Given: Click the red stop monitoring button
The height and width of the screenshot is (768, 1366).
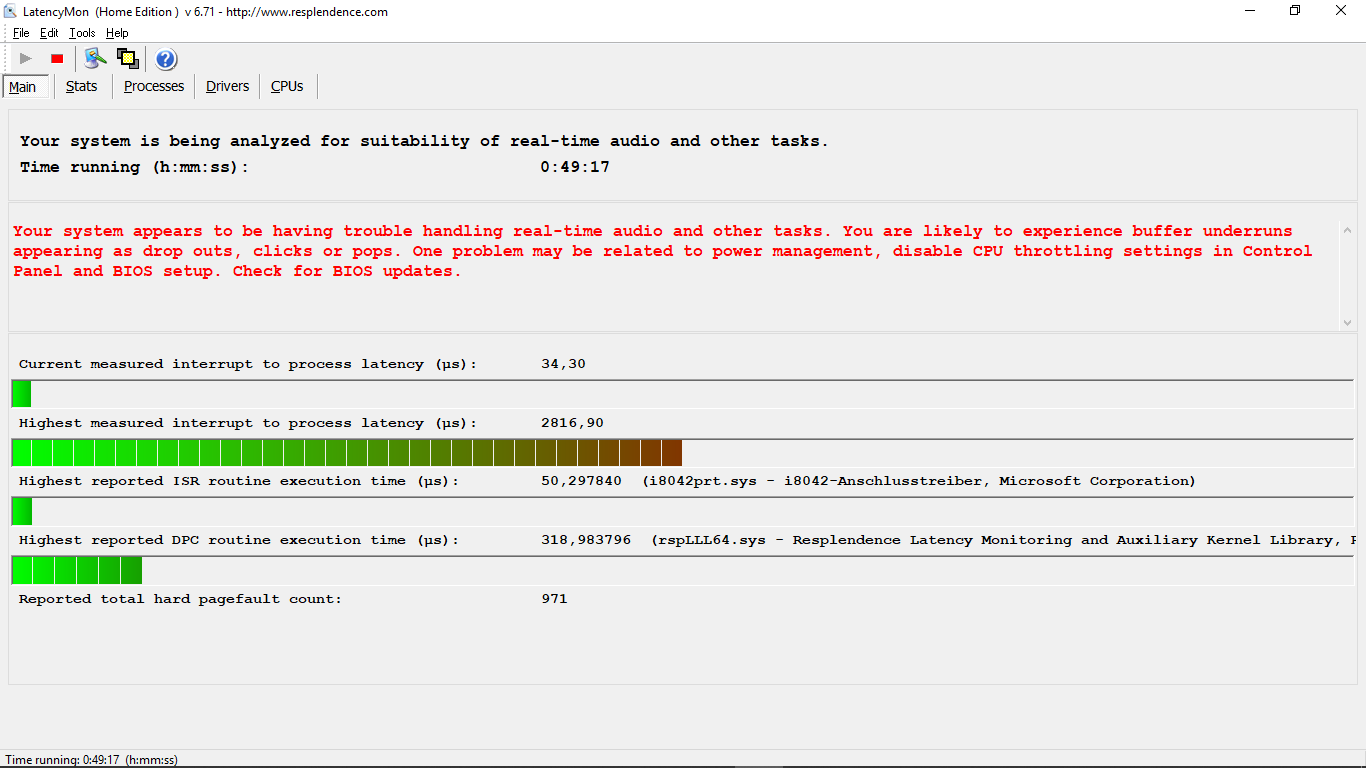Looking at the screenshot, I should (x=57, y=59).
